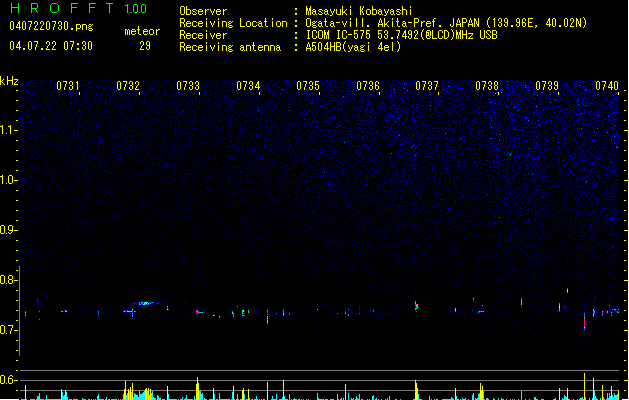This screenshot has height=400, width=629.
Task: Click the date stamp 04.07.22 07:30
Action: coord(51,46)
